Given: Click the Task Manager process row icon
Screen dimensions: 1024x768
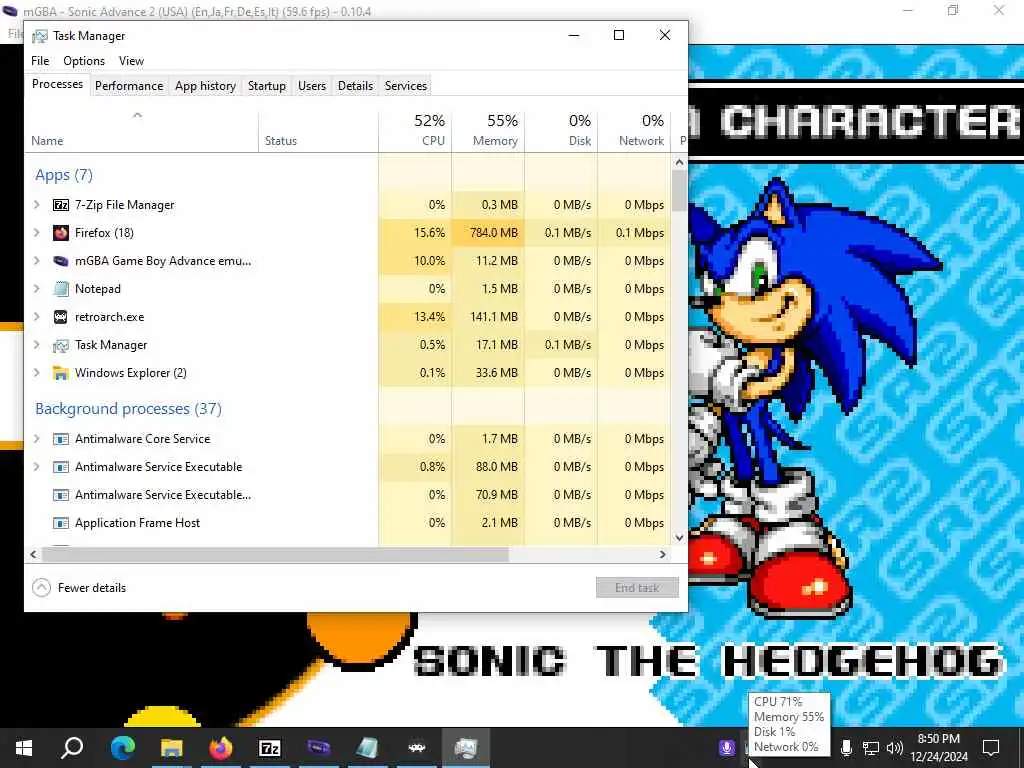Looking at the screenshot, I should [61, 345].
